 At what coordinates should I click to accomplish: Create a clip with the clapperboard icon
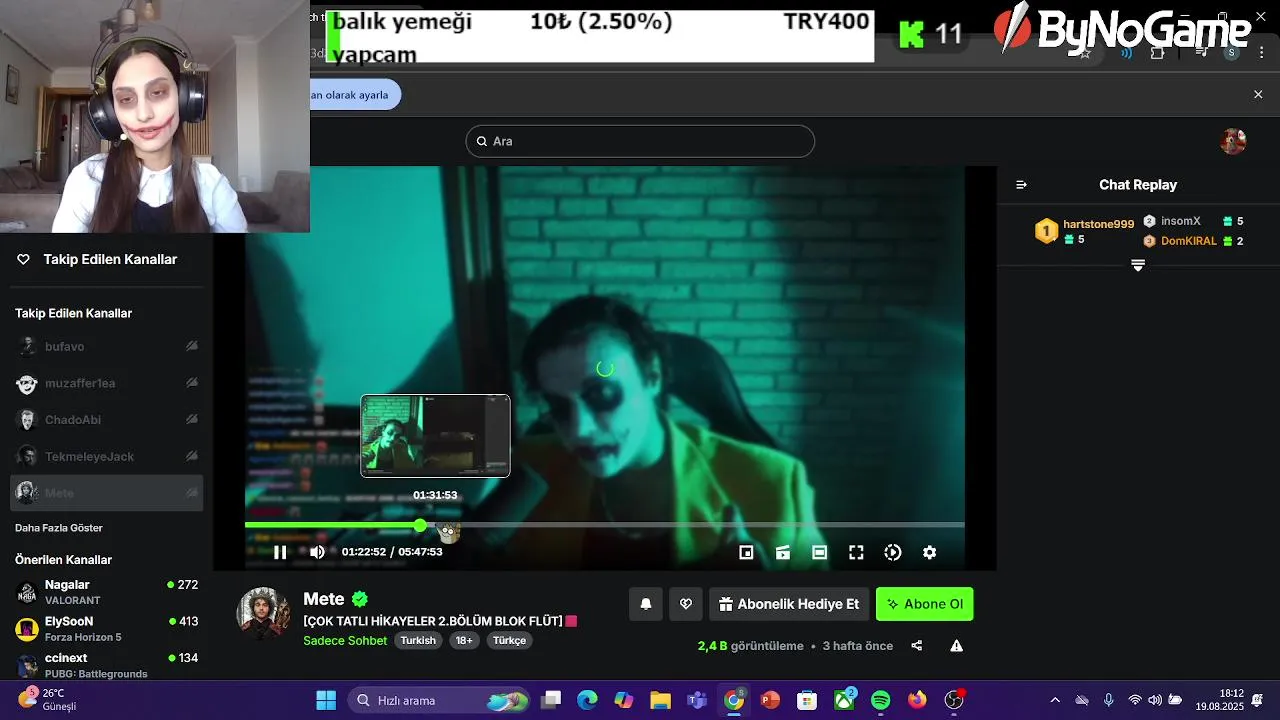click(783, 552)
